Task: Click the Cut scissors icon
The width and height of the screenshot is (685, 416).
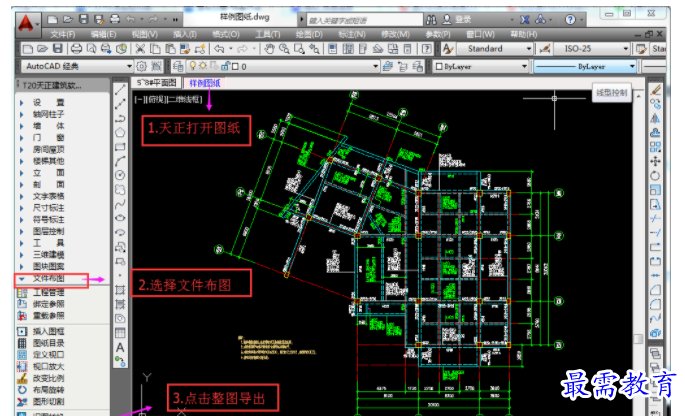Action: (140, 49)
